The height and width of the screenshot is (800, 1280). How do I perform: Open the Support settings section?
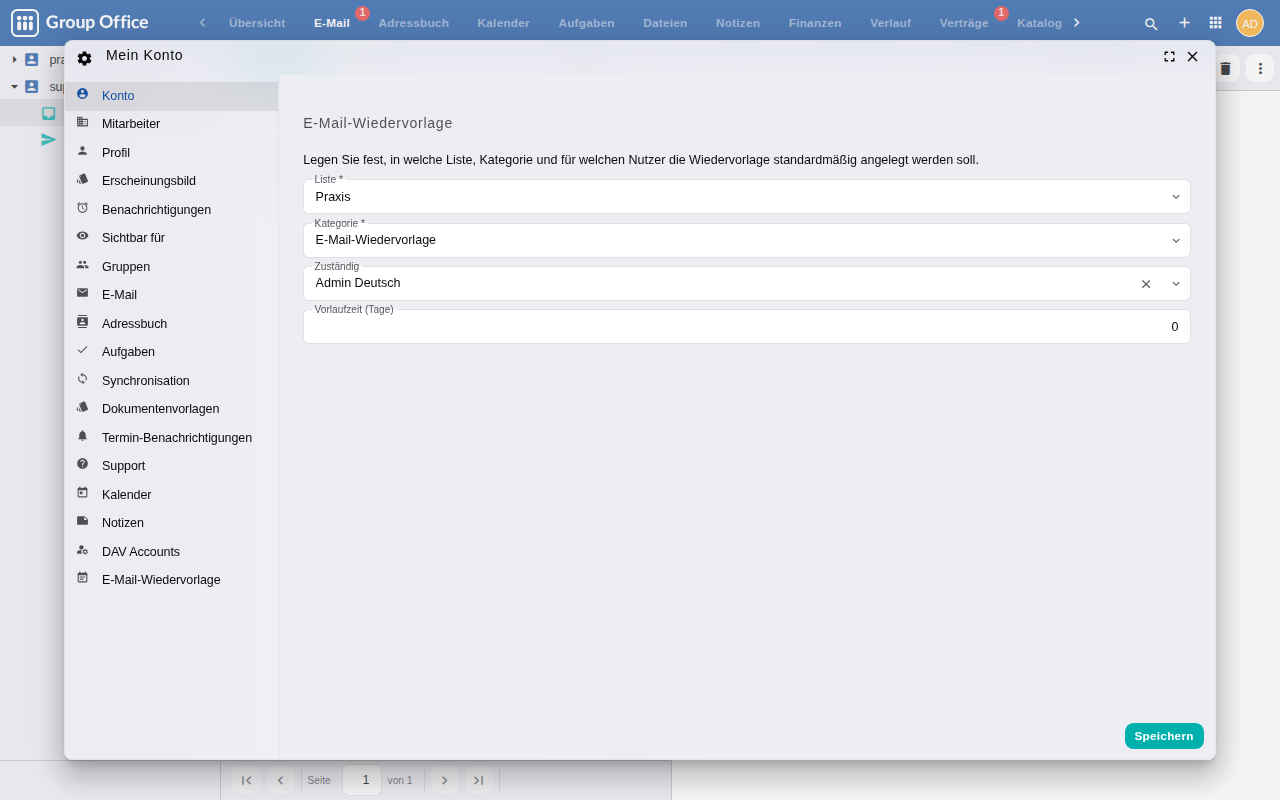(171, 466)
